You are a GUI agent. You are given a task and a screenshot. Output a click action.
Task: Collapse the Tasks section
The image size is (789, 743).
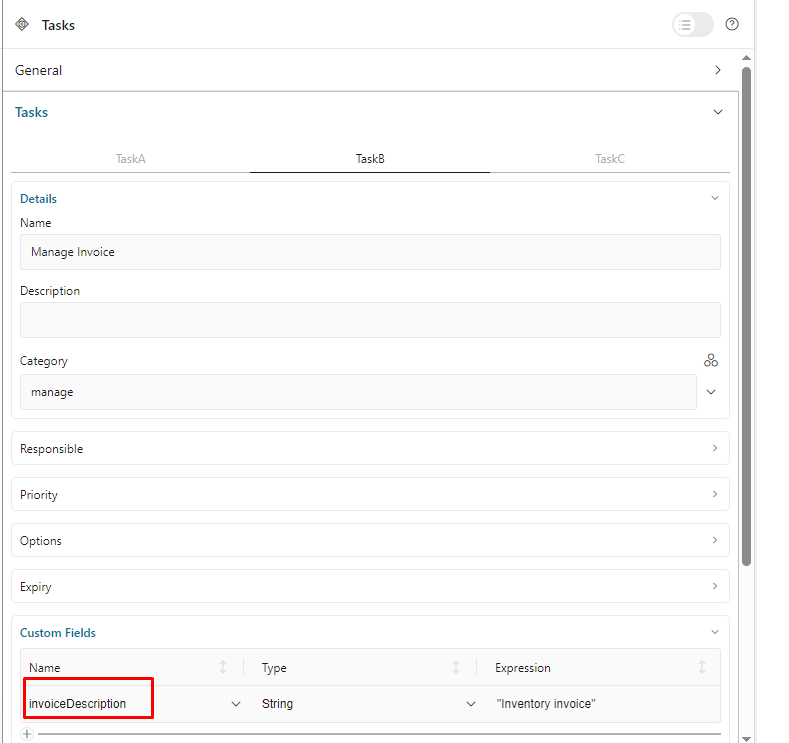(717, 112)
